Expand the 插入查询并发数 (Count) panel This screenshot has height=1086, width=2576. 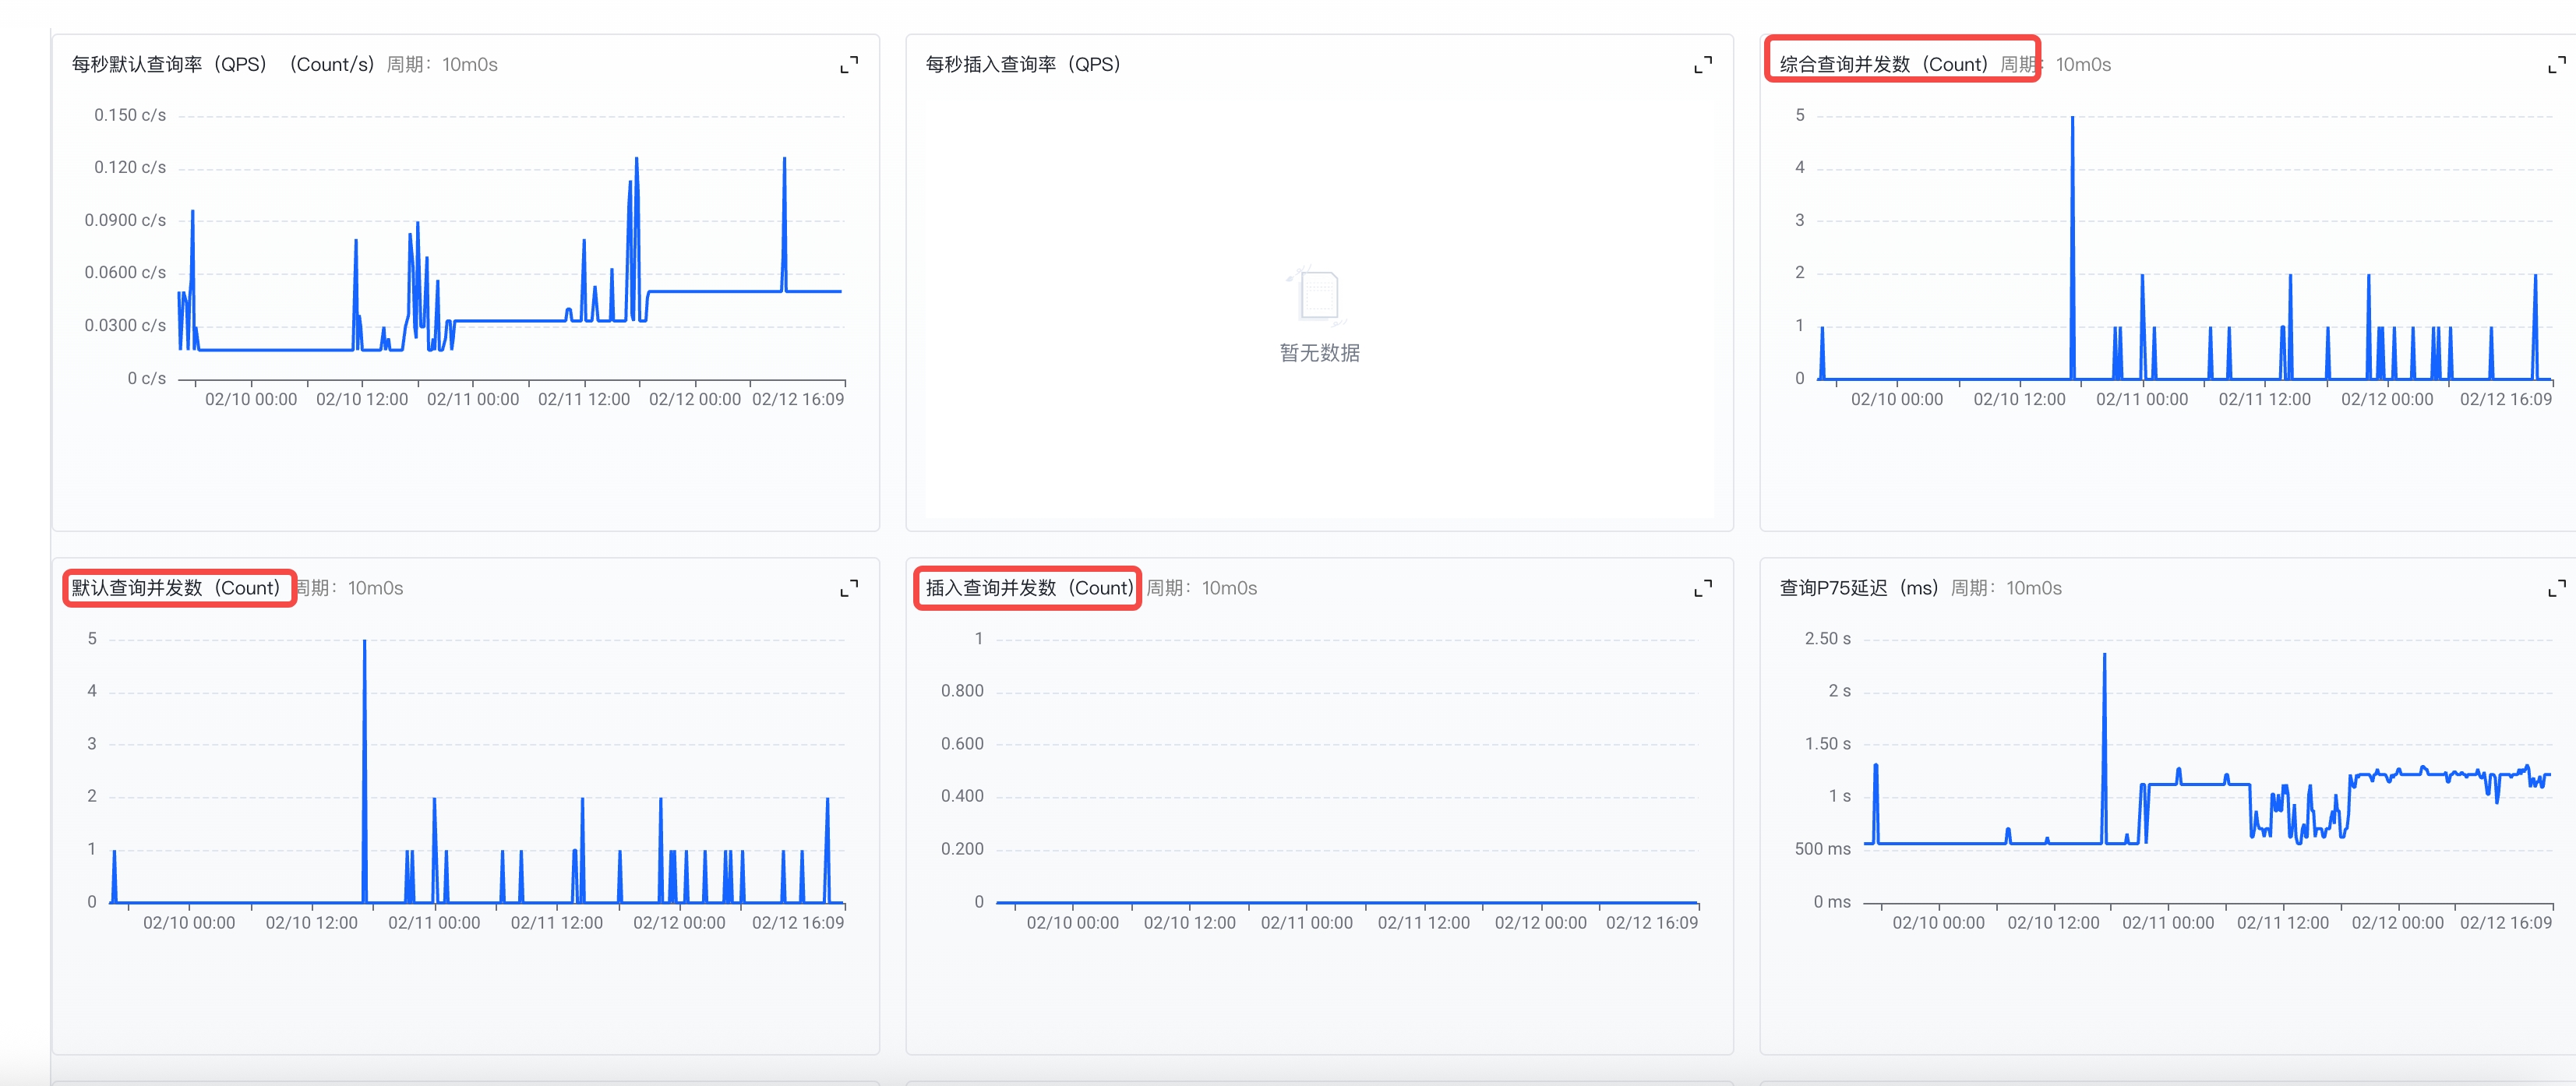[x=1703, y=588]
